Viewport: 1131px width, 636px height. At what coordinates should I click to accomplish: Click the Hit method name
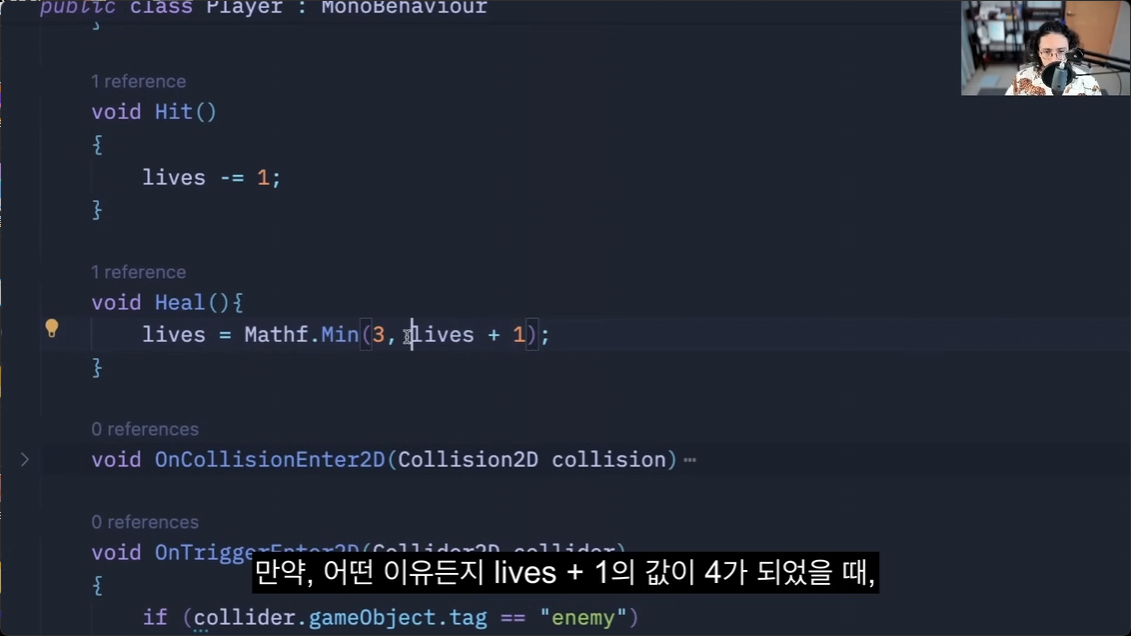[174, 112]
